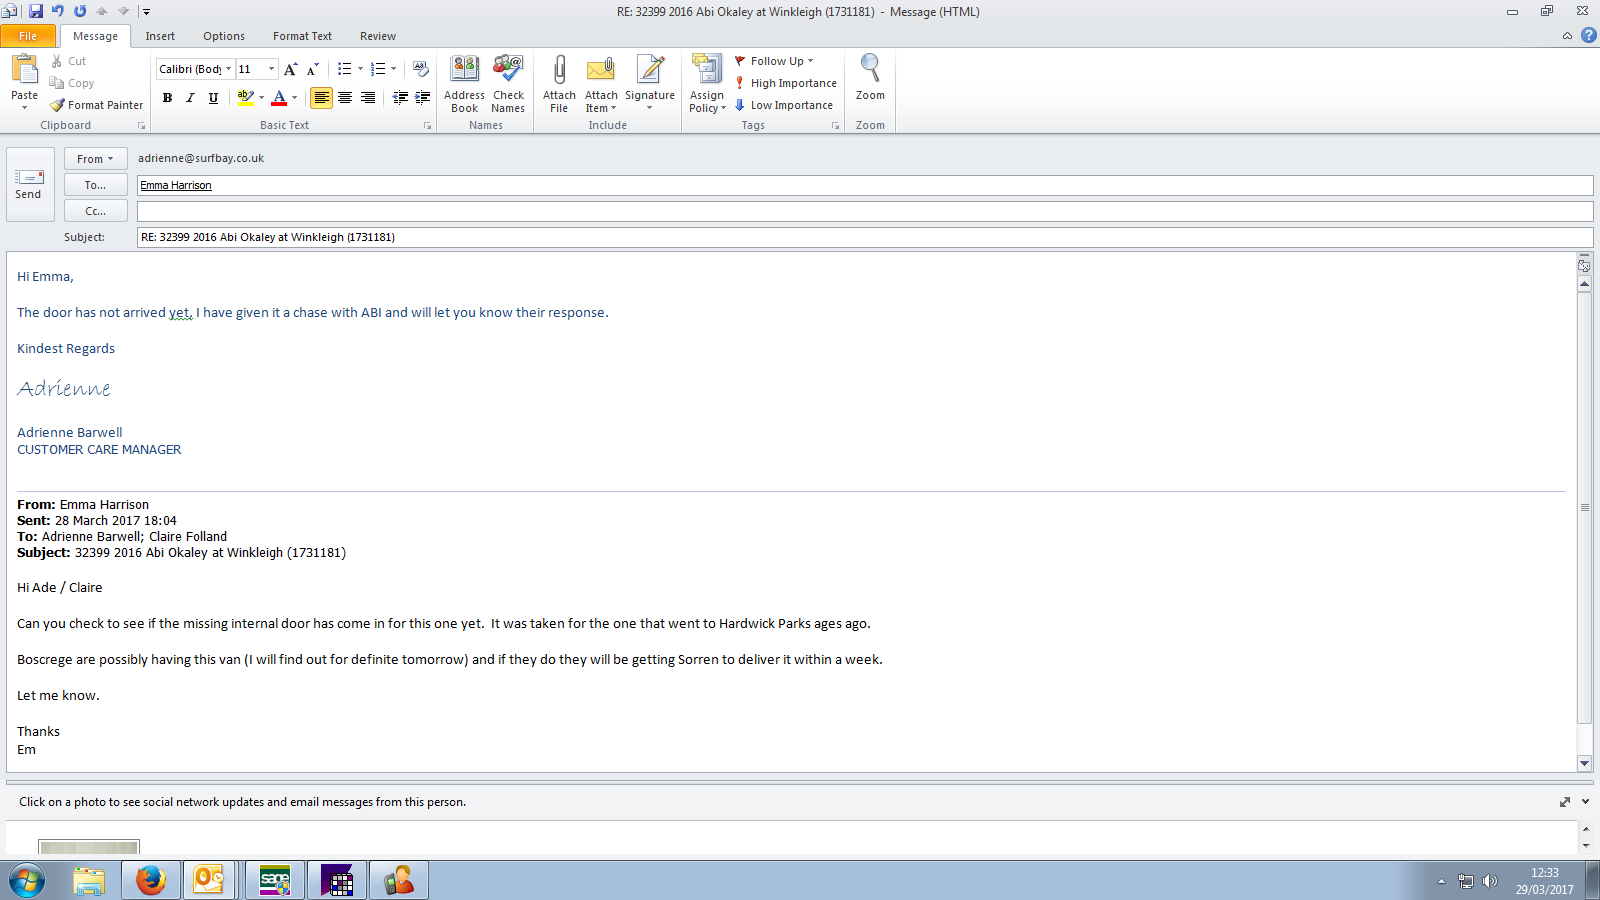Toggle underline formatting
1600x900 pixels.
click(x=213, y=98)
